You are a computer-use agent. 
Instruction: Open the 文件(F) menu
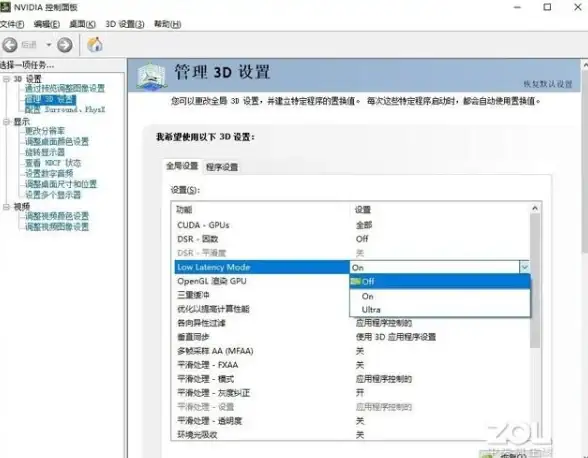(12, 24)
